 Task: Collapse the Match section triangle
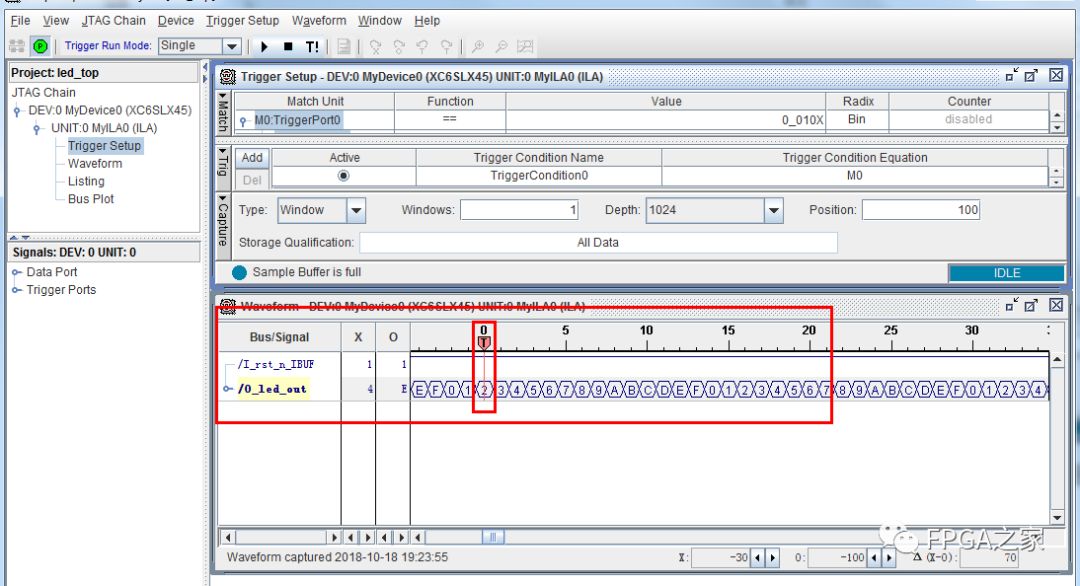222,96
